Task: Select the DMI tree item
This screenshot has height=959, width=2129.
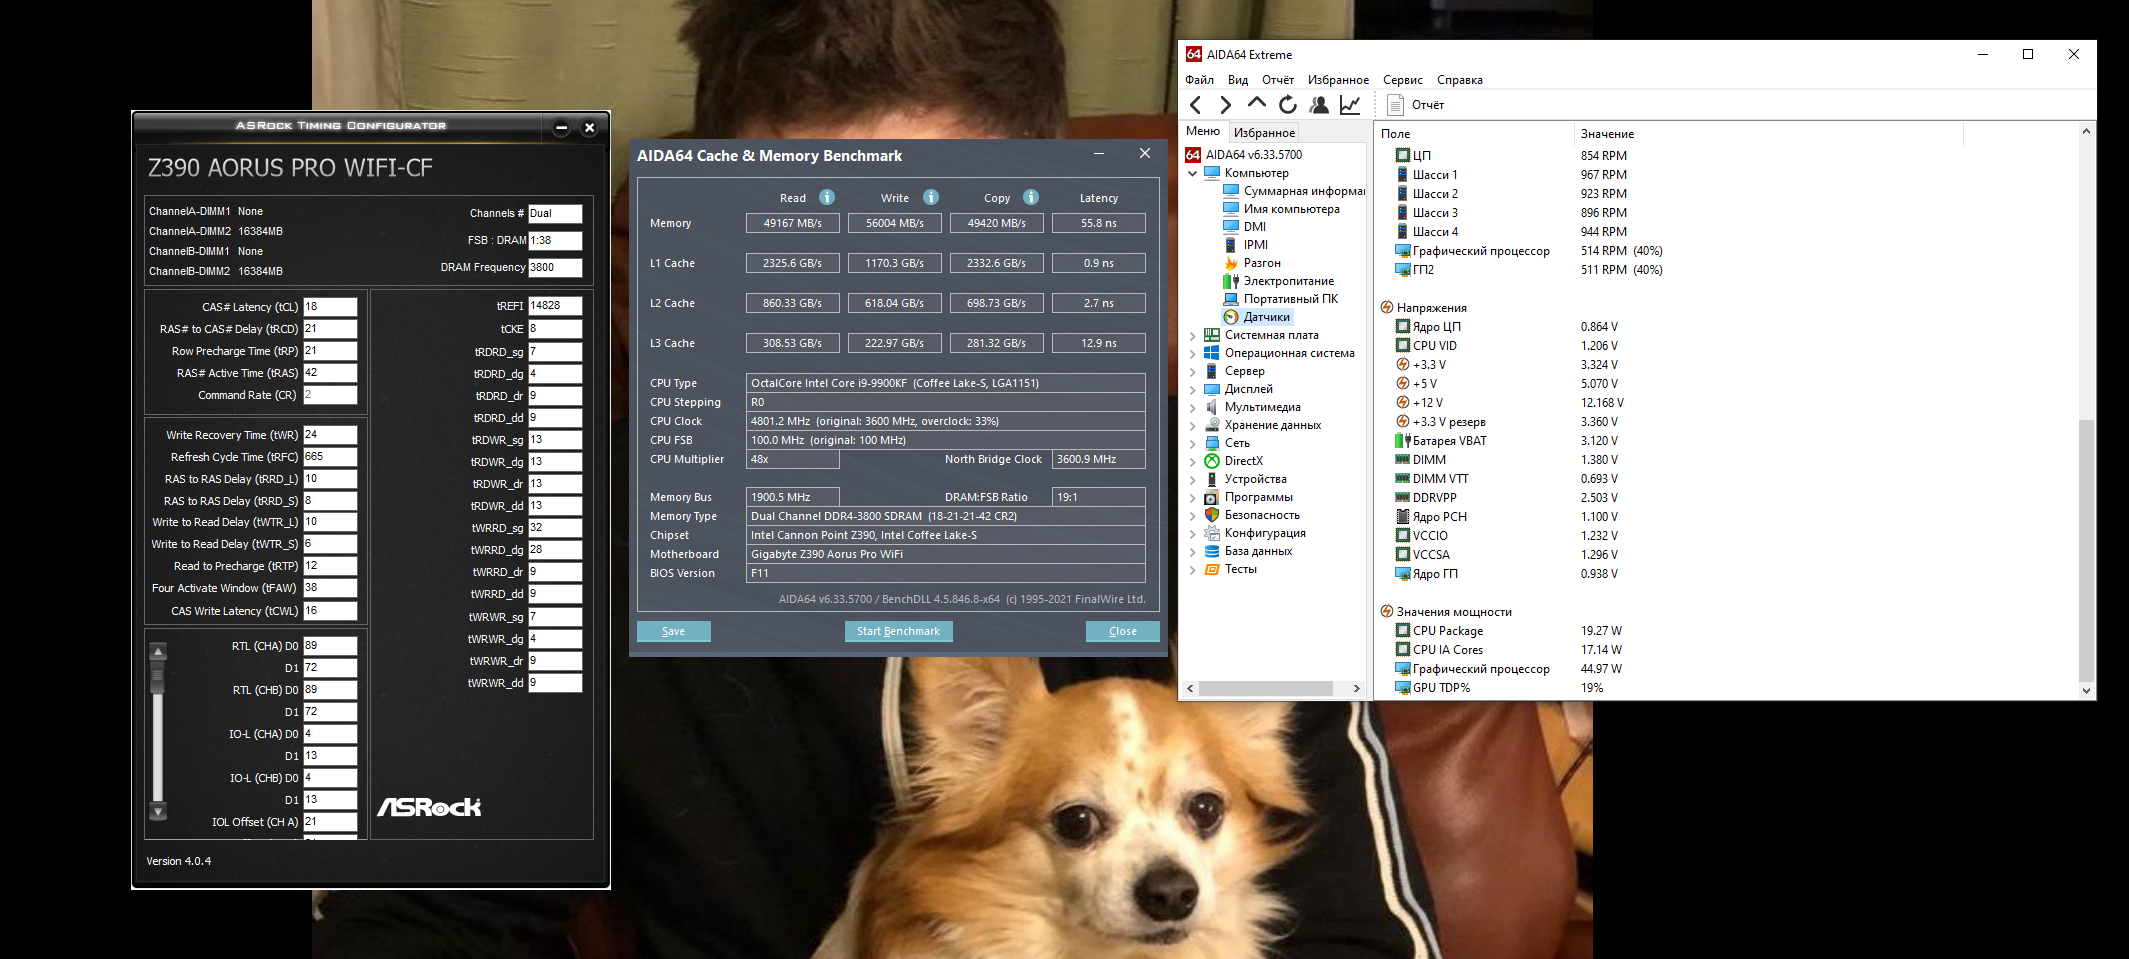Action: click(x=1254, y=227)
